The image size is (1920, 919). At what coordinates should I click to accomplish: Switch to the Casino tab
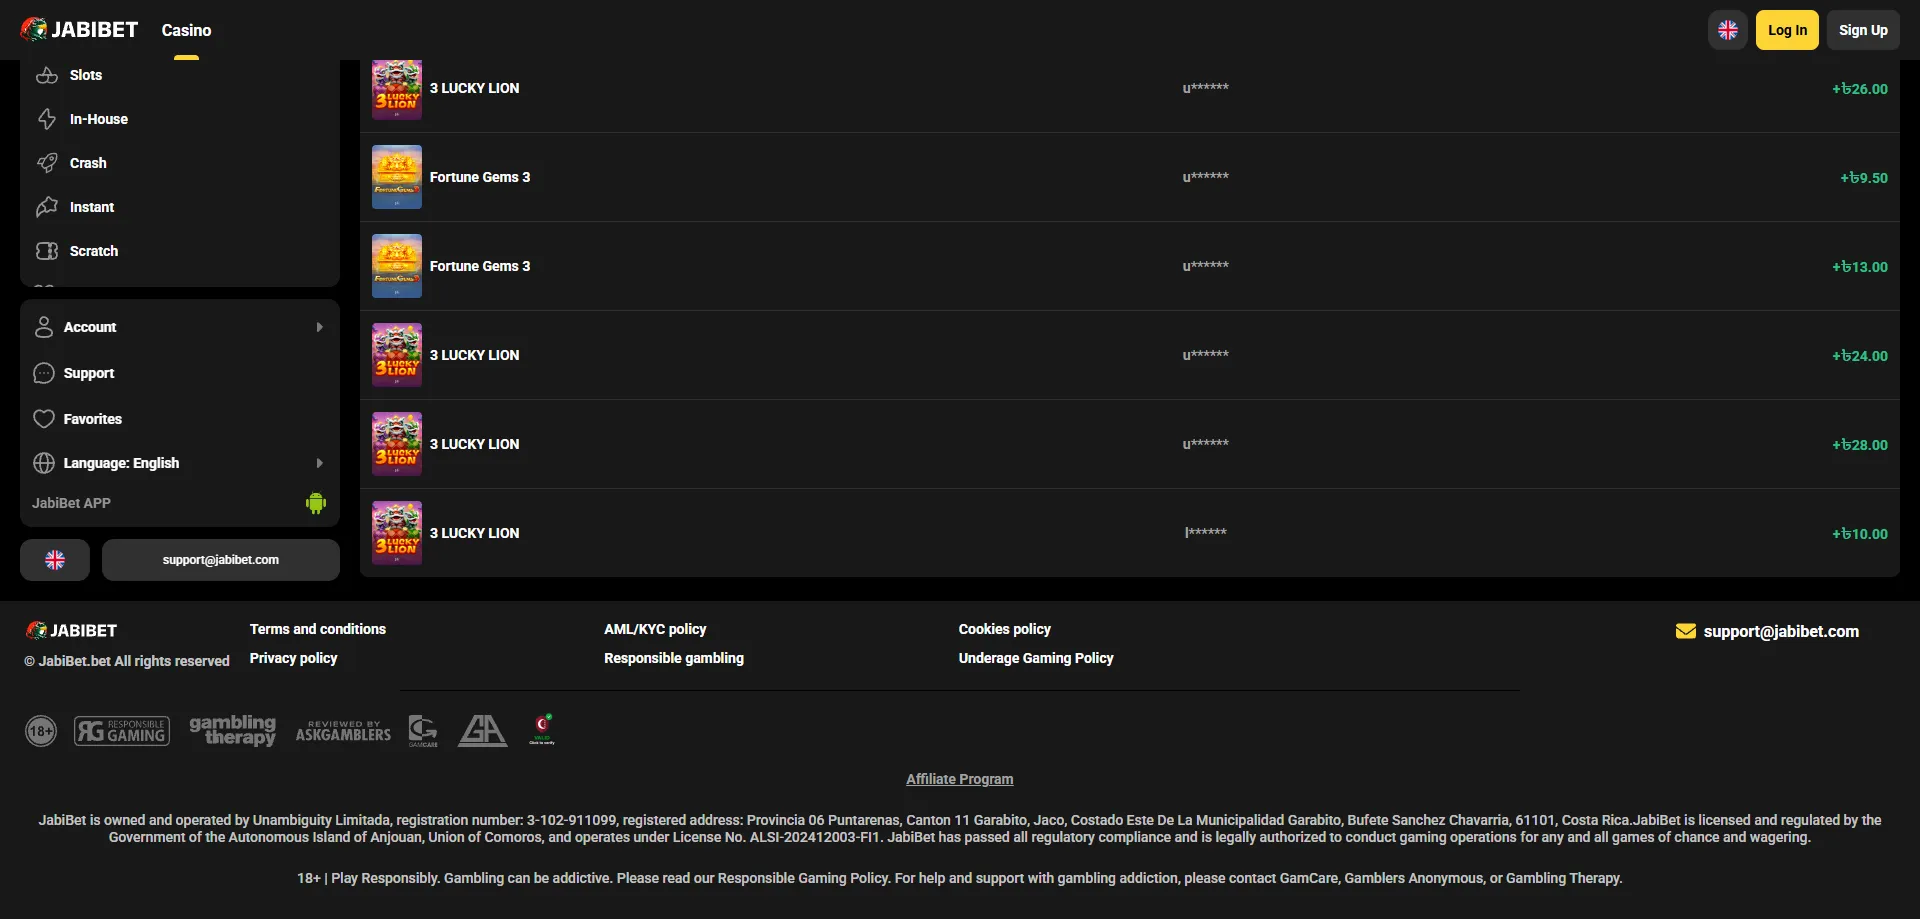187,30
